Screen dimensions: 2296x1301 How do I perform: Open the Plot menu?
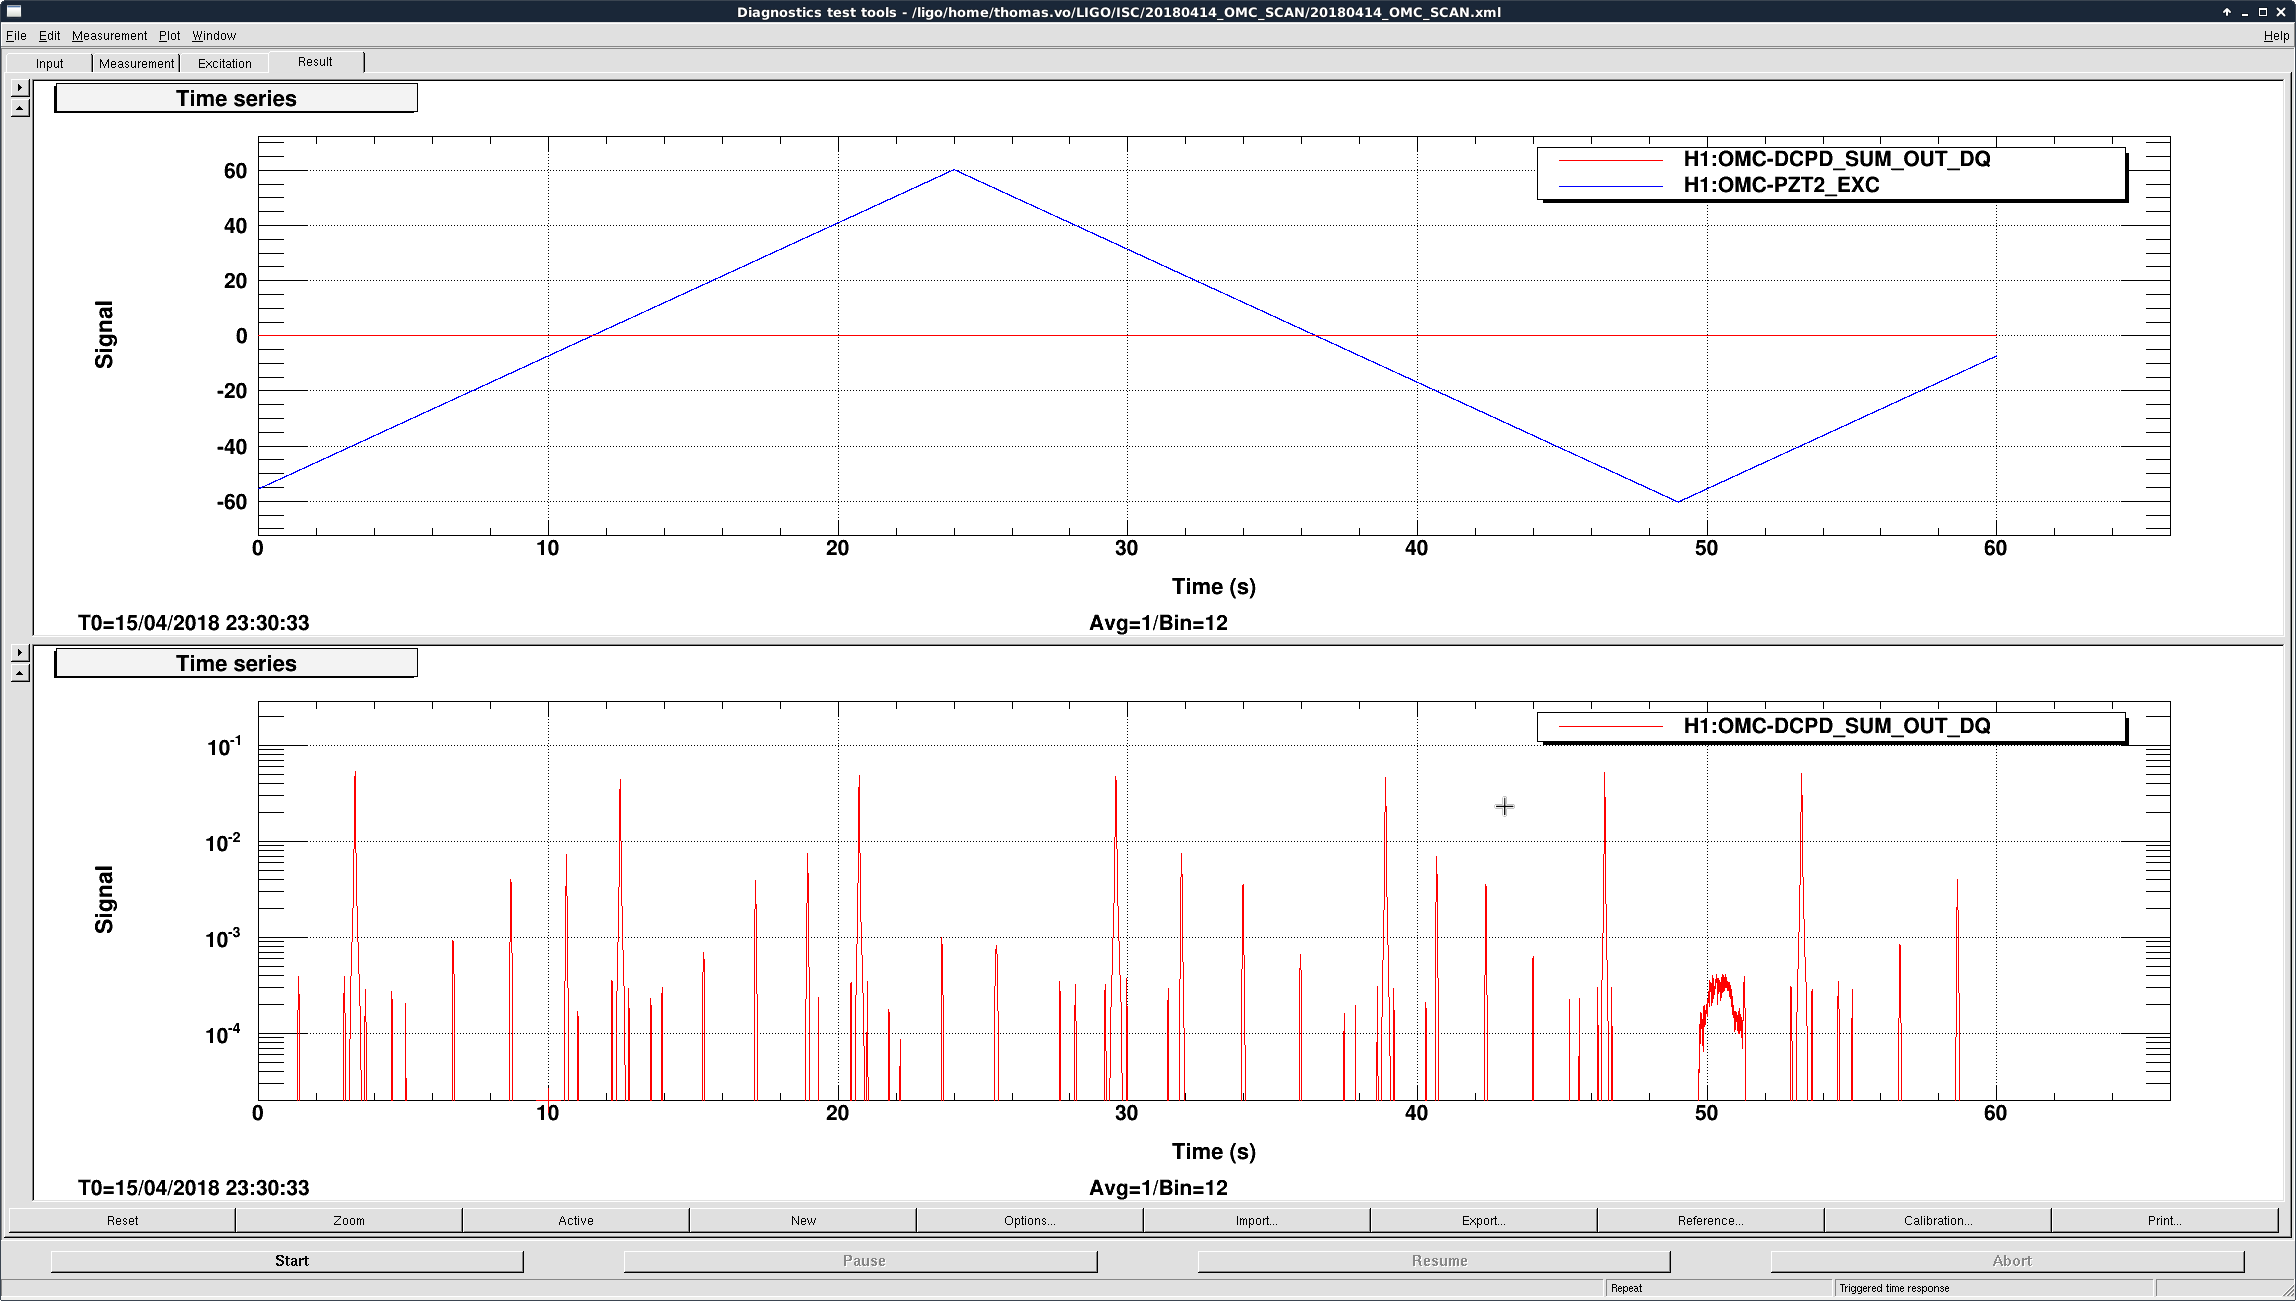[170, 35]
